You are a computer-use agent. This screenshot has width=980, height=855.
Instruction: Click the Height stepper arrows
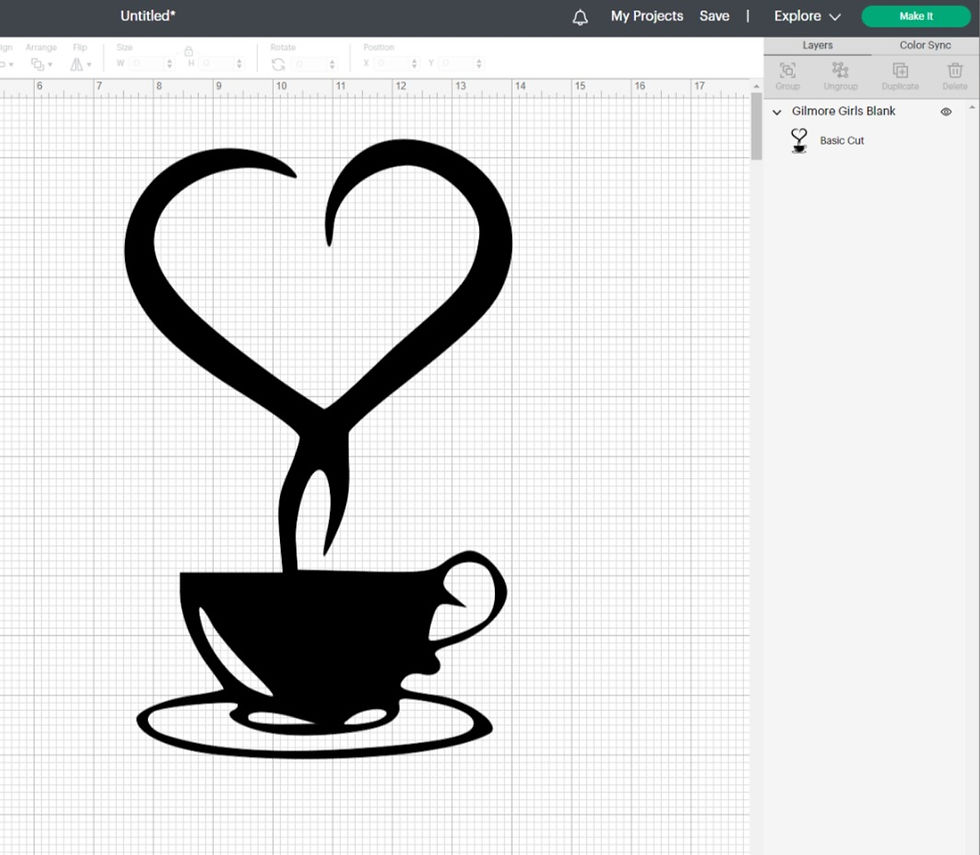[239, 64]
